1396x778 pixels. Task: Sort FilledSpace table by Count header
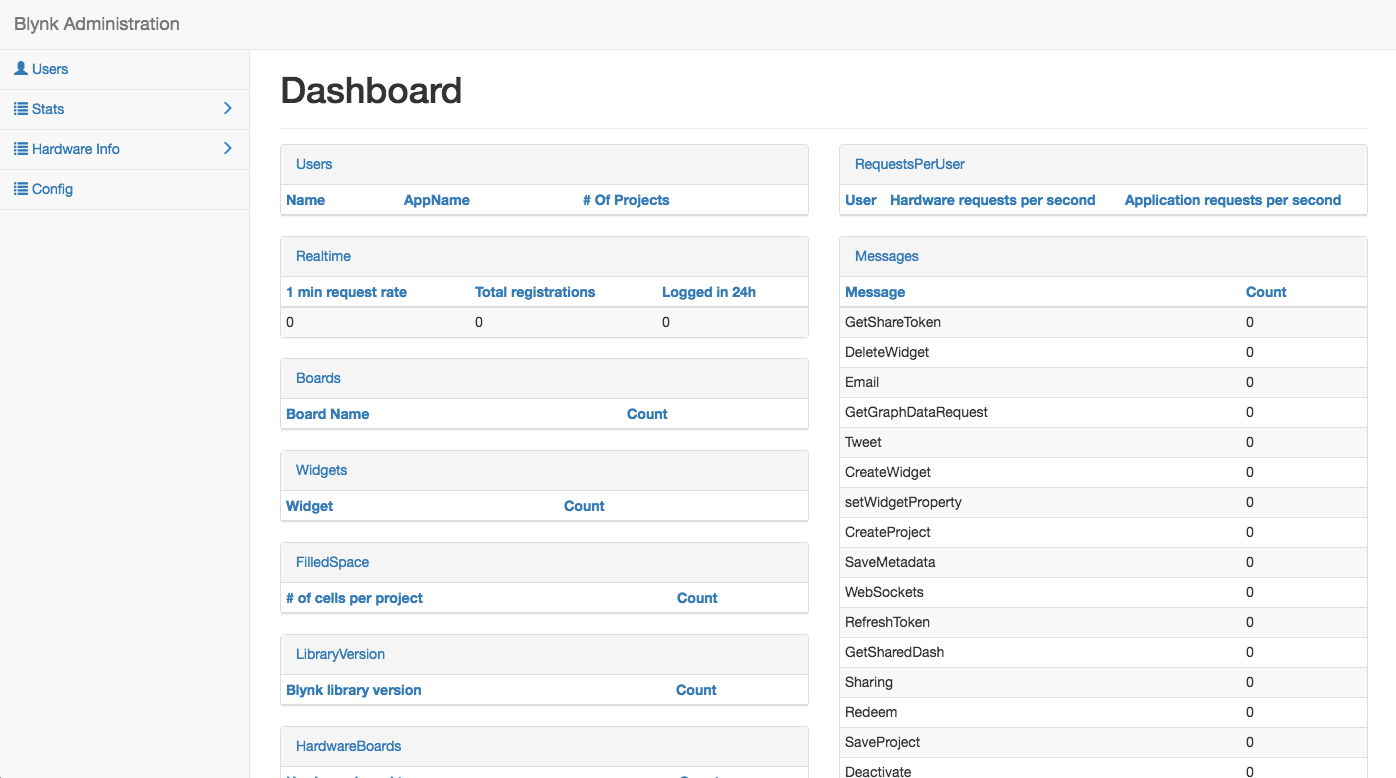tap(697, 598)
